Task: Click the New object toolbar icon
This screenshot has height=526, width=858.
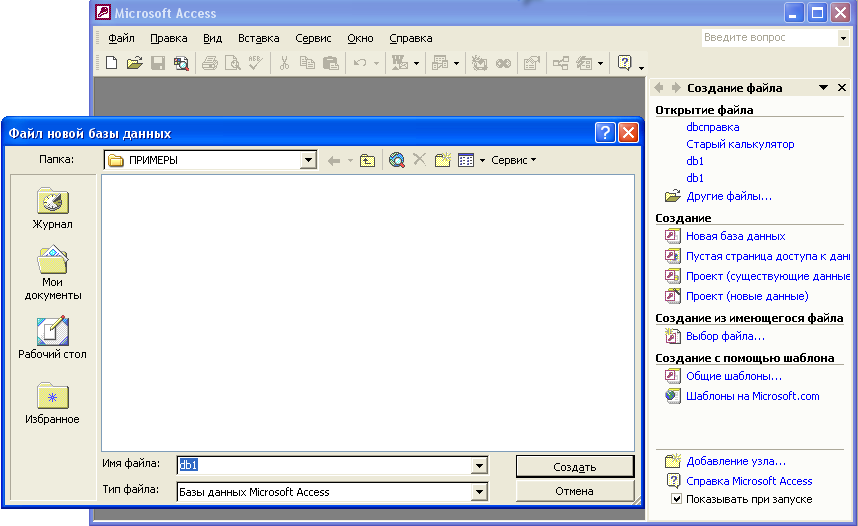Action: tap(584, 63)
